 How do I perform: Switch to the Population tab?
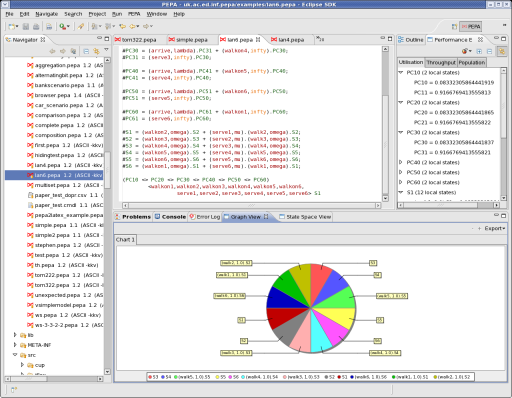[472, 63]
